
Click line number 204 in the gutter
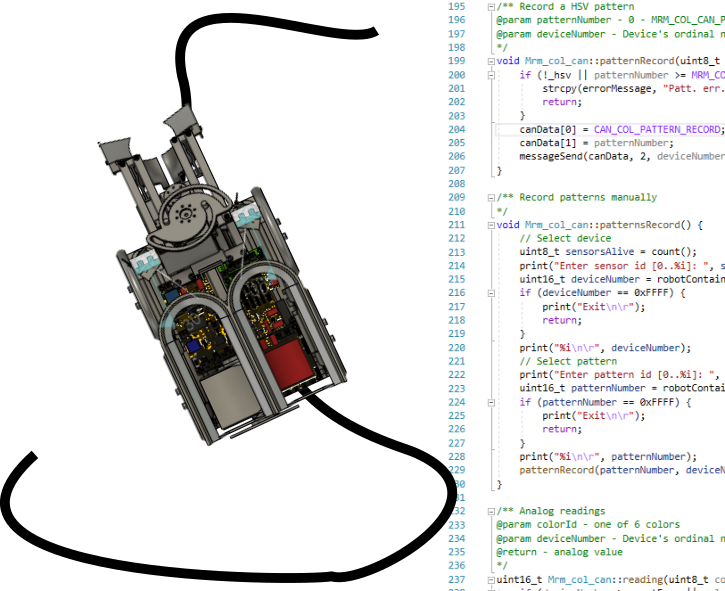(456, 129)
